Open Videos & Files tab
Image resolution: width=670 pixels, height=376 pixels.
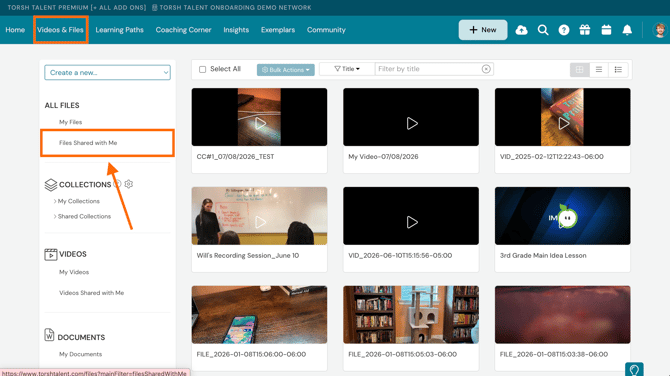(x=60, y=30)
